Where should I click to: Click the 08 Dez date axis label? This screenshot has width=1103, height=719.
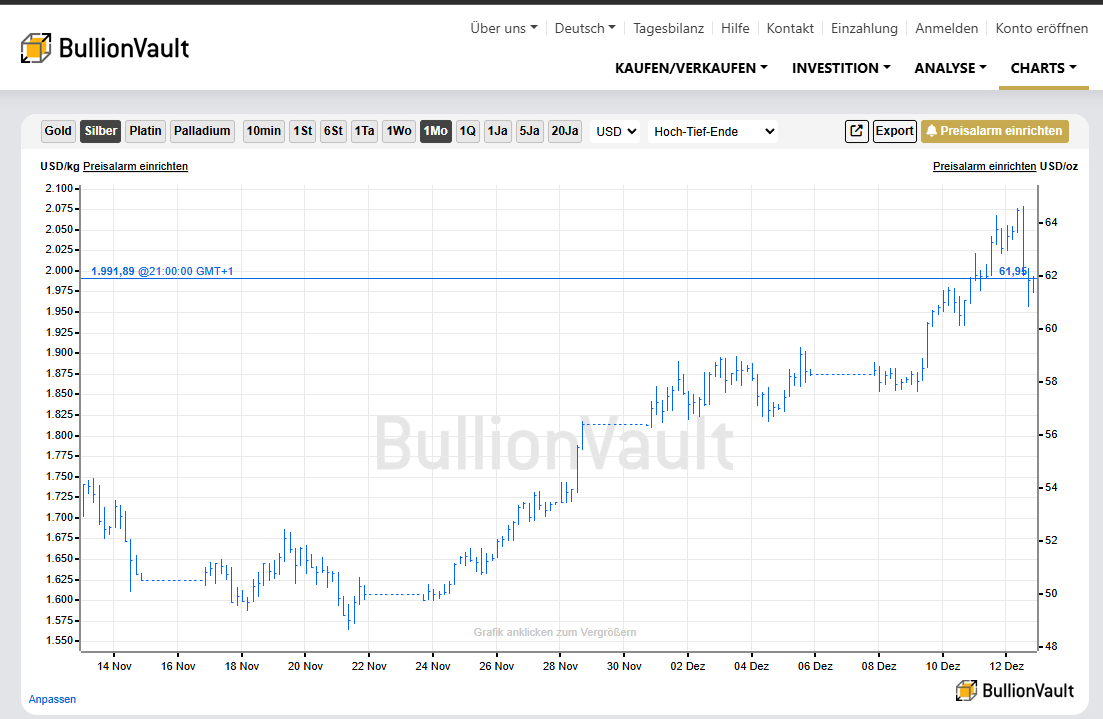click(x=879, y=666)
